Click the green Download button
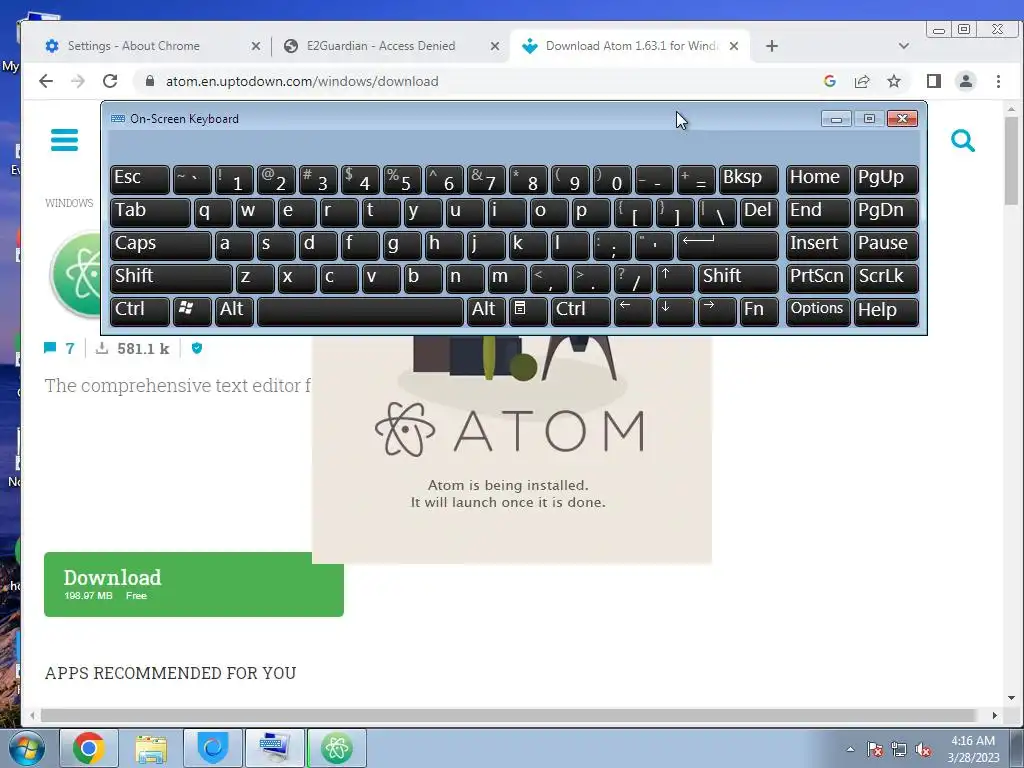Image resolution: width=1024 pixels, height=768 pixels. coord(194,584)
